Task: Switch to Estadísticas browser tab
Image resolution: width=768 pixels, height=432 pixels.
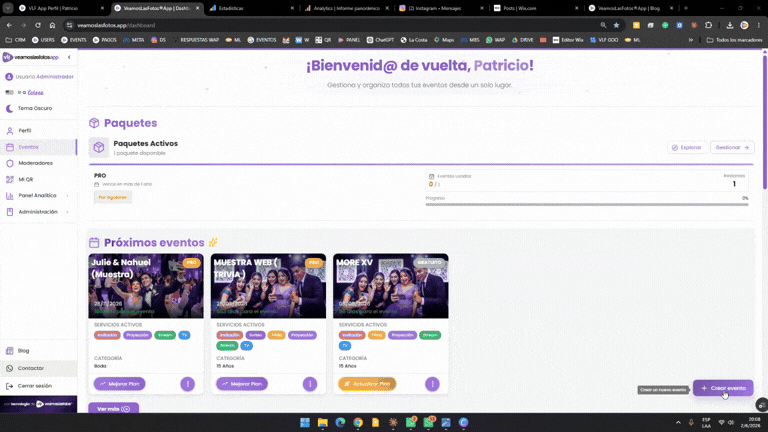Action: (x=252, y=8)
